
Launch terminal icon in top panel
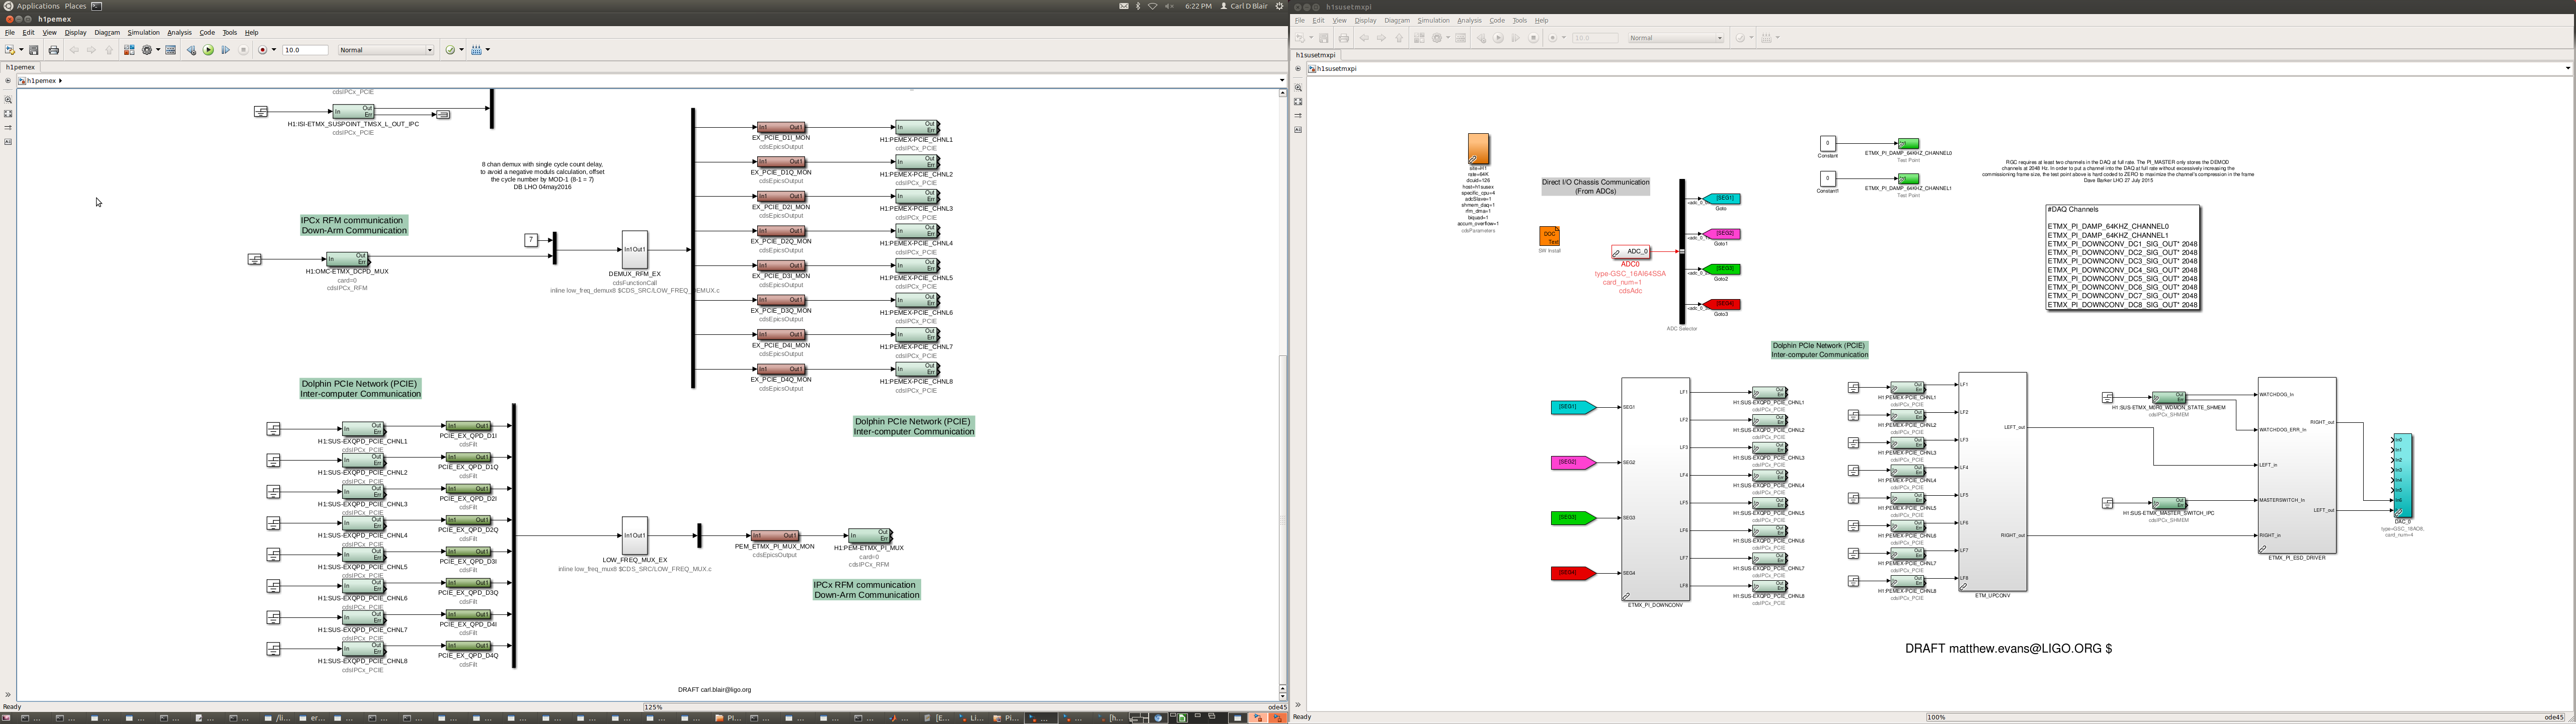(x=97, y=6)
